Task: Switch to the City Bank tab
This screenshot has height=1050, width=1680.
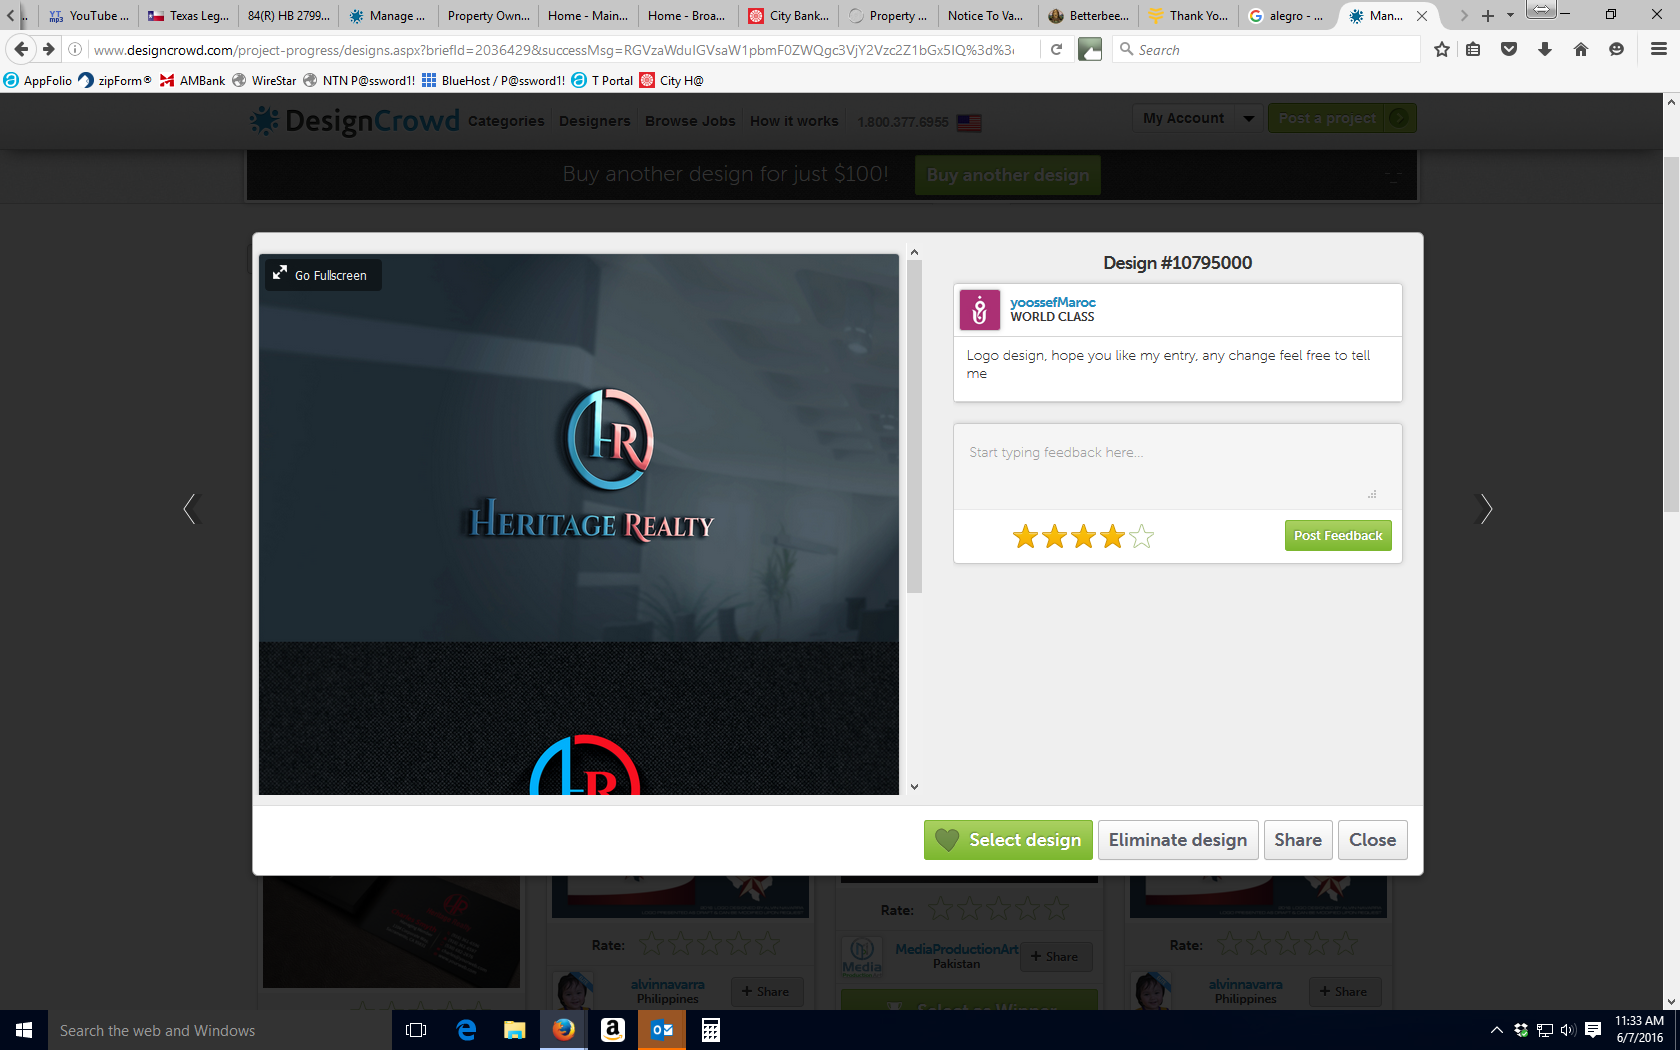Action: [x=789, y=15]
